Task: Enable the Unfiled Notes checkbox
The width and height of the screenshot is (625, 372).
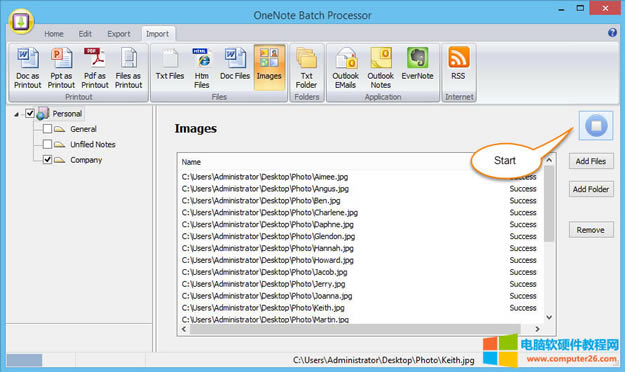Action: click(x=47, y=144)
